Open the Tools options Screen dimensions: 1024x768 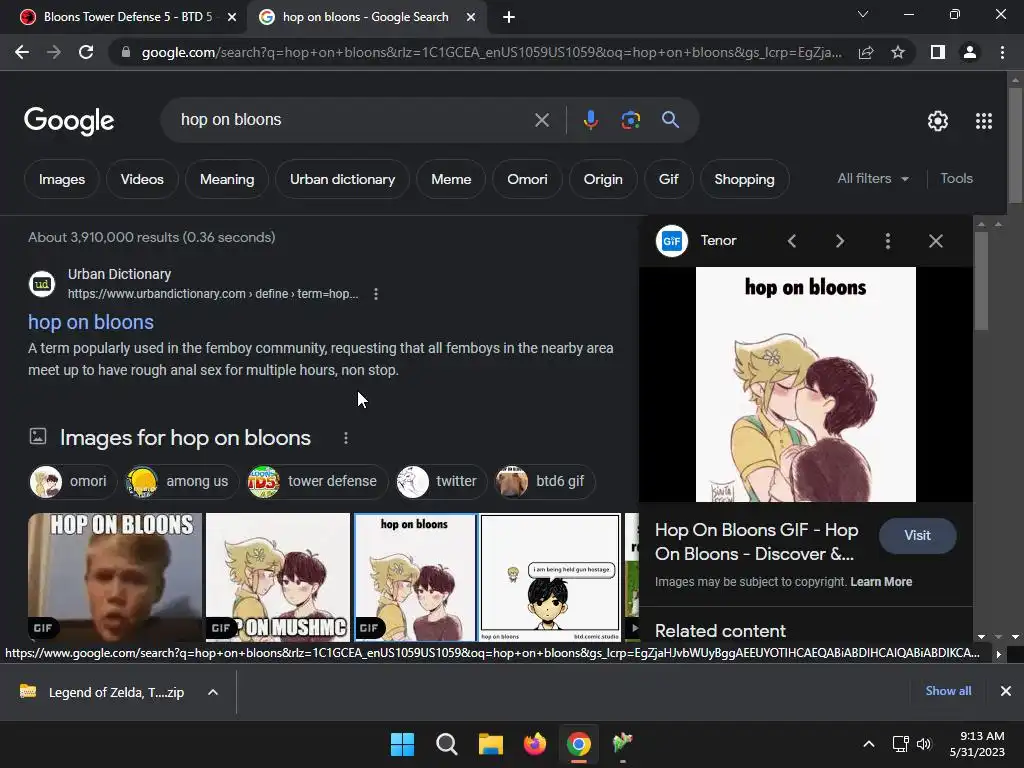coord(956,178)
